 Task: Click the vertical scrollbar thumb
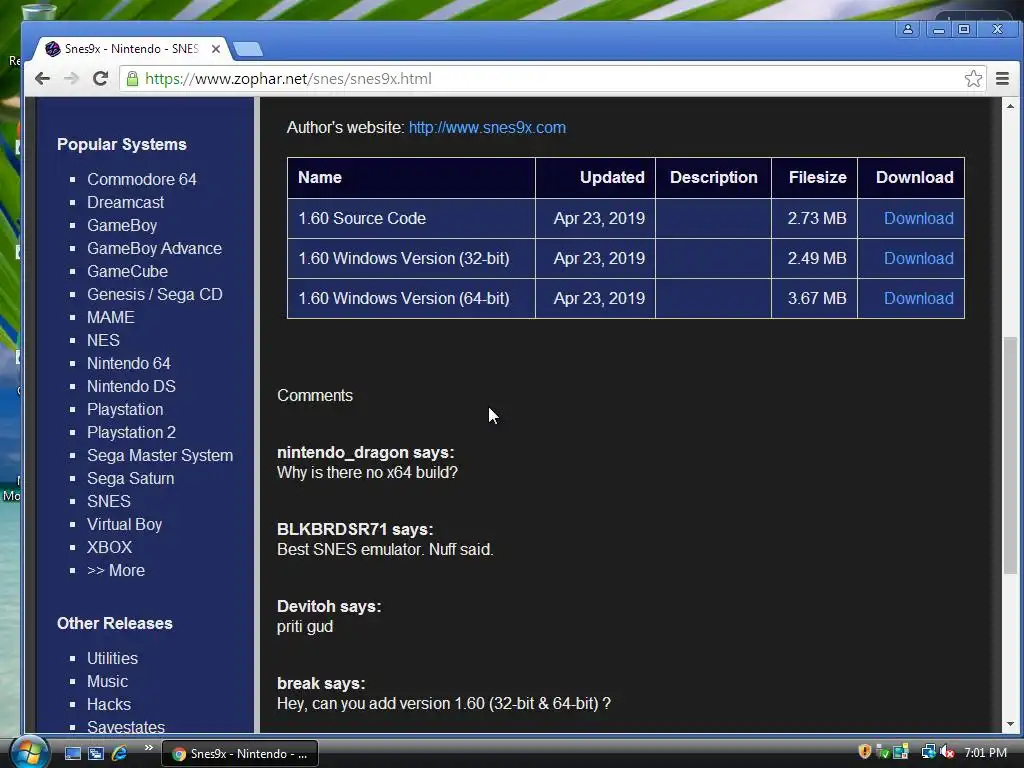1010,455
